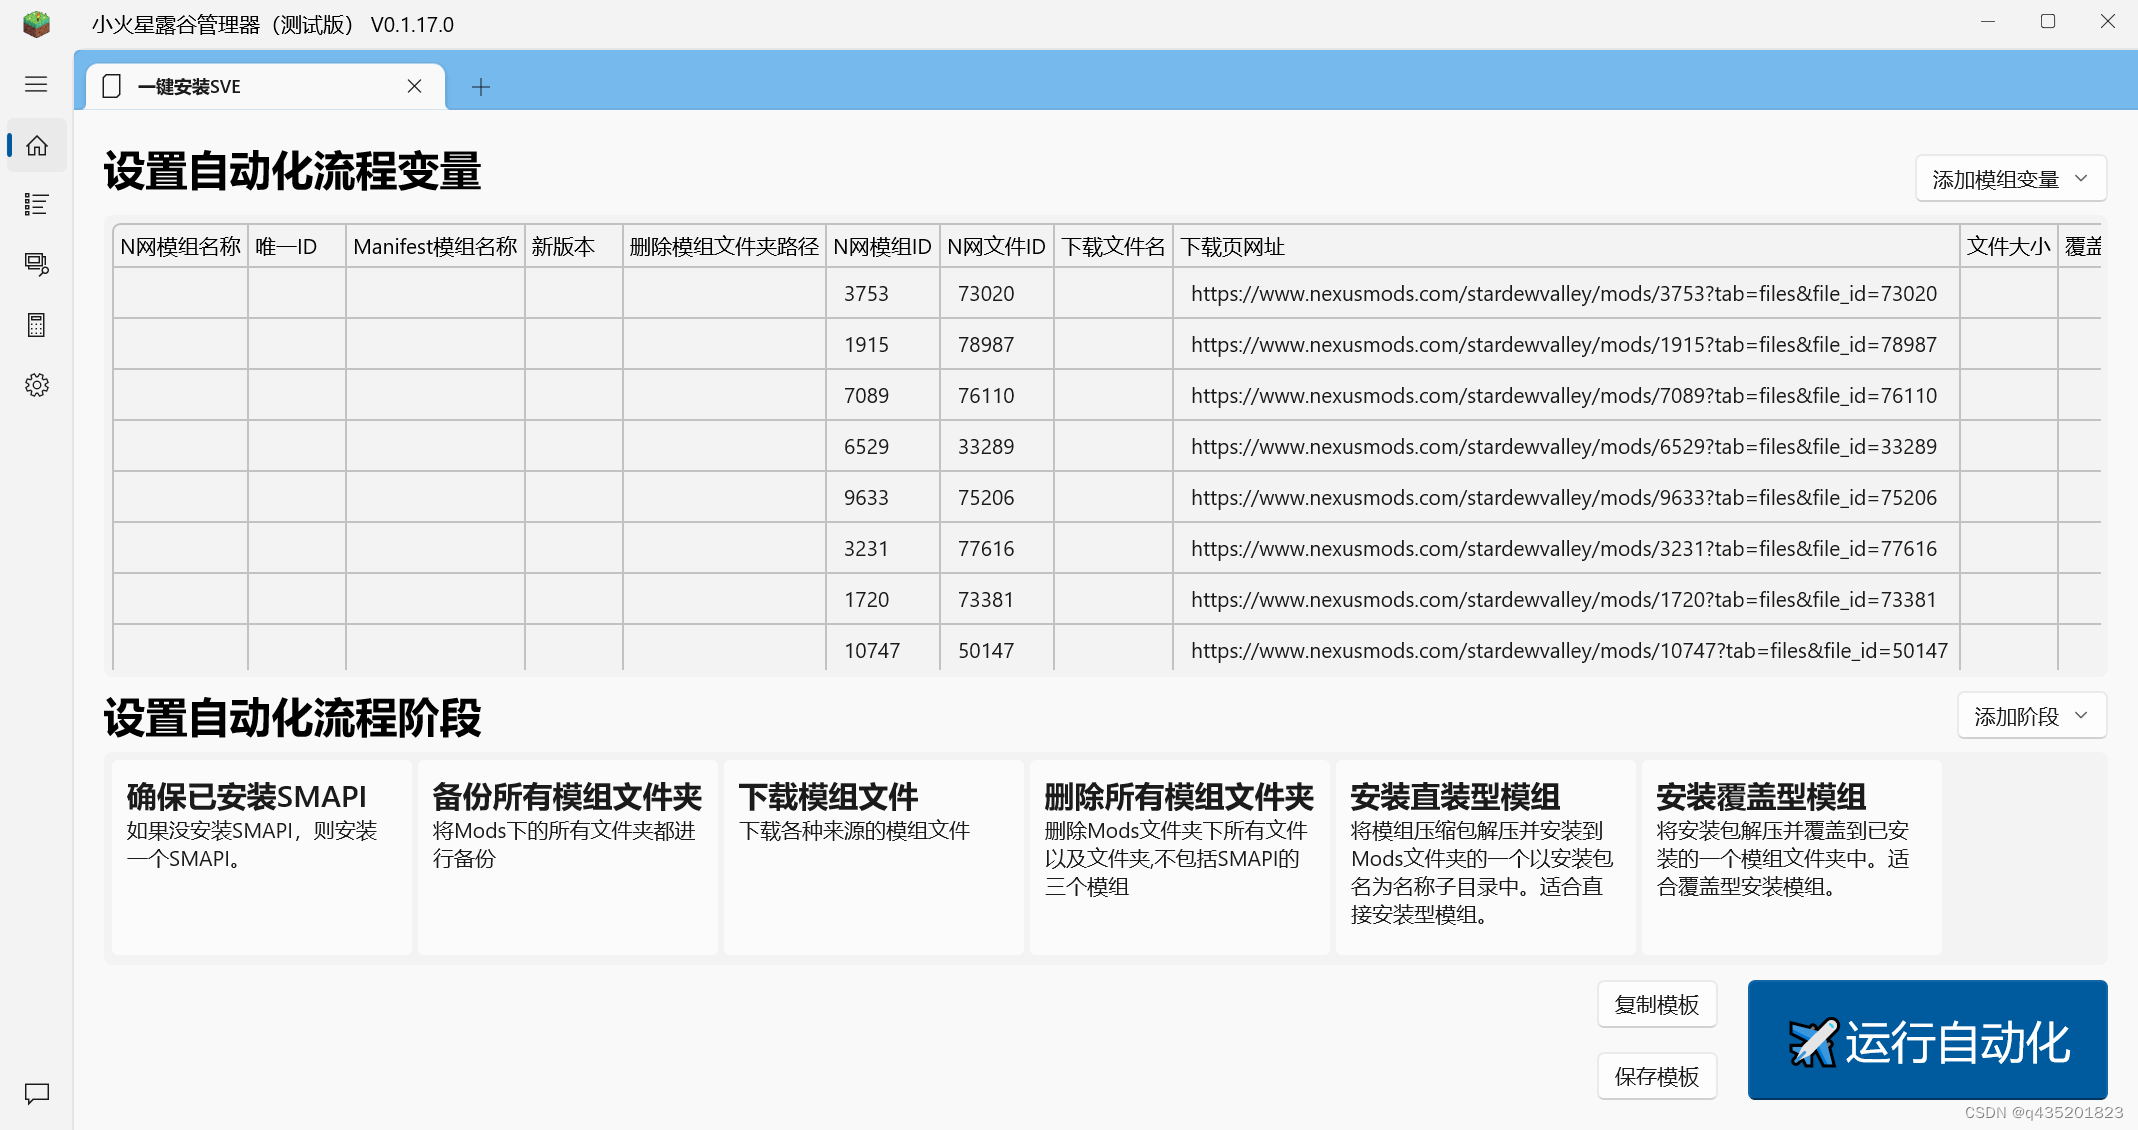Click N网文件ID cell showing 73020
Image resolution: width=2138 pixels, height=1130 pixels.
tap(986, 294)
